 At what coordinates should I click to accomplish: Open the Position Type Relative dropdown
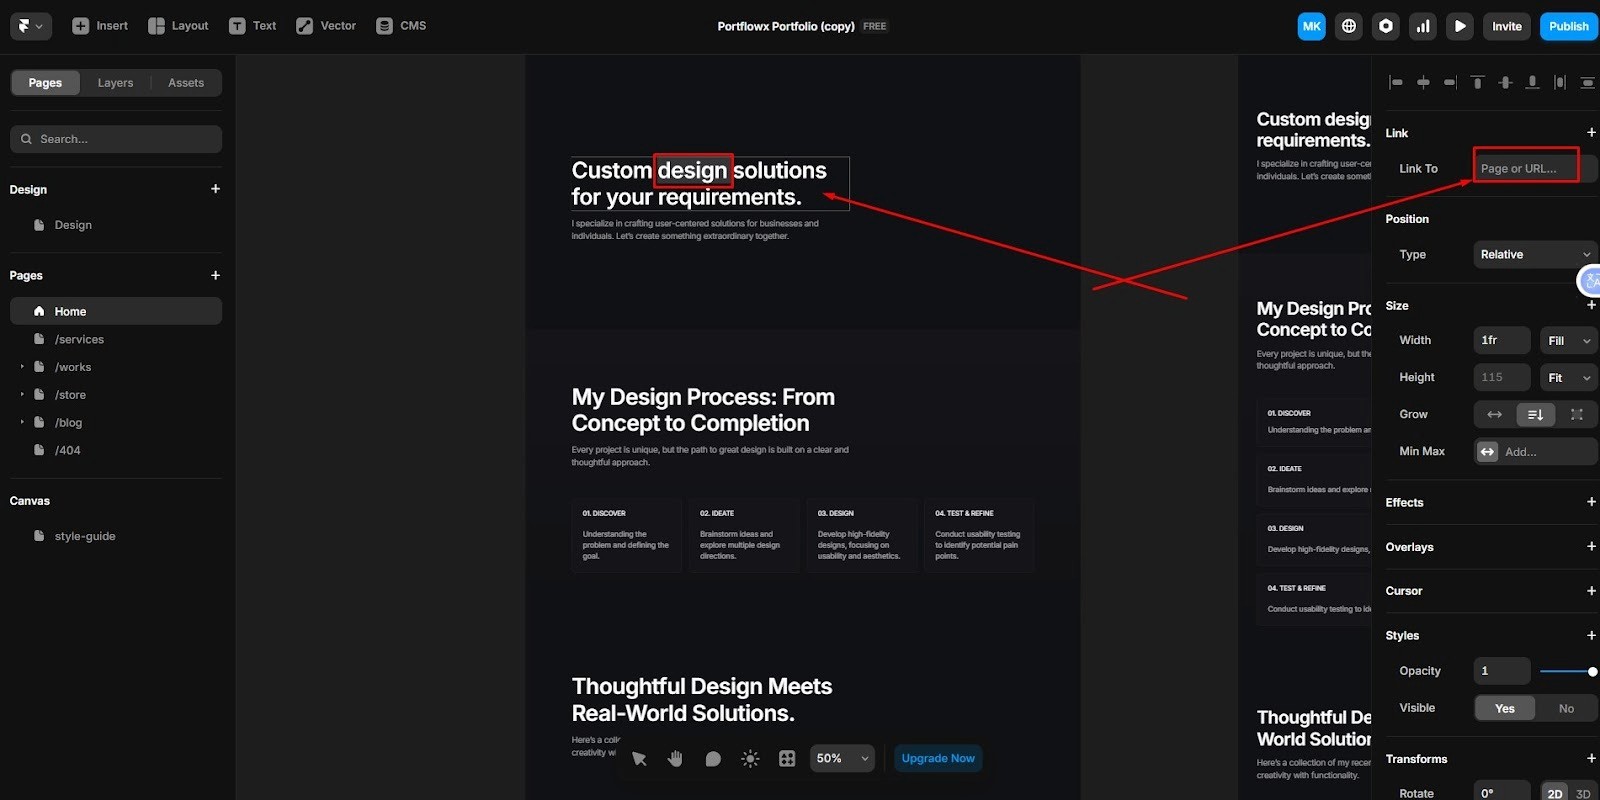coord(1535,255)
